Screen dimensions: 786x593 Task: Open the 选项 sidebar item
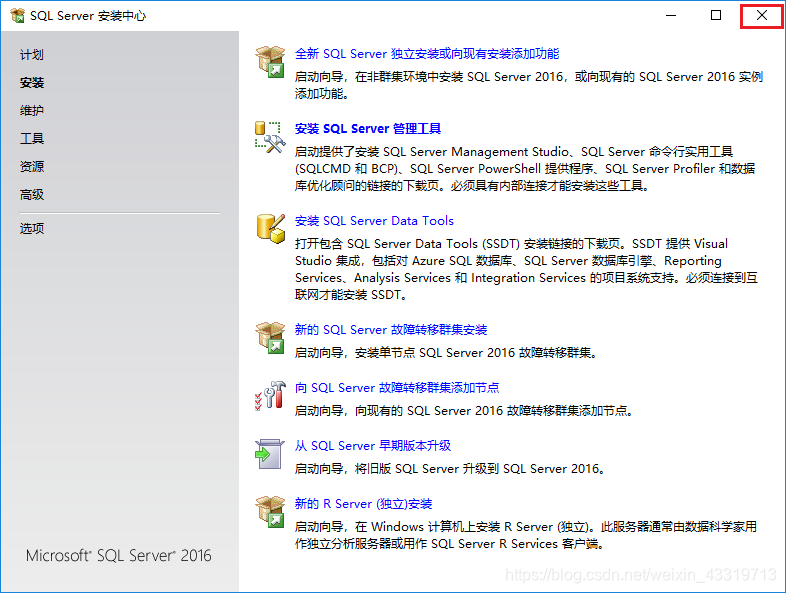point(32,229)
